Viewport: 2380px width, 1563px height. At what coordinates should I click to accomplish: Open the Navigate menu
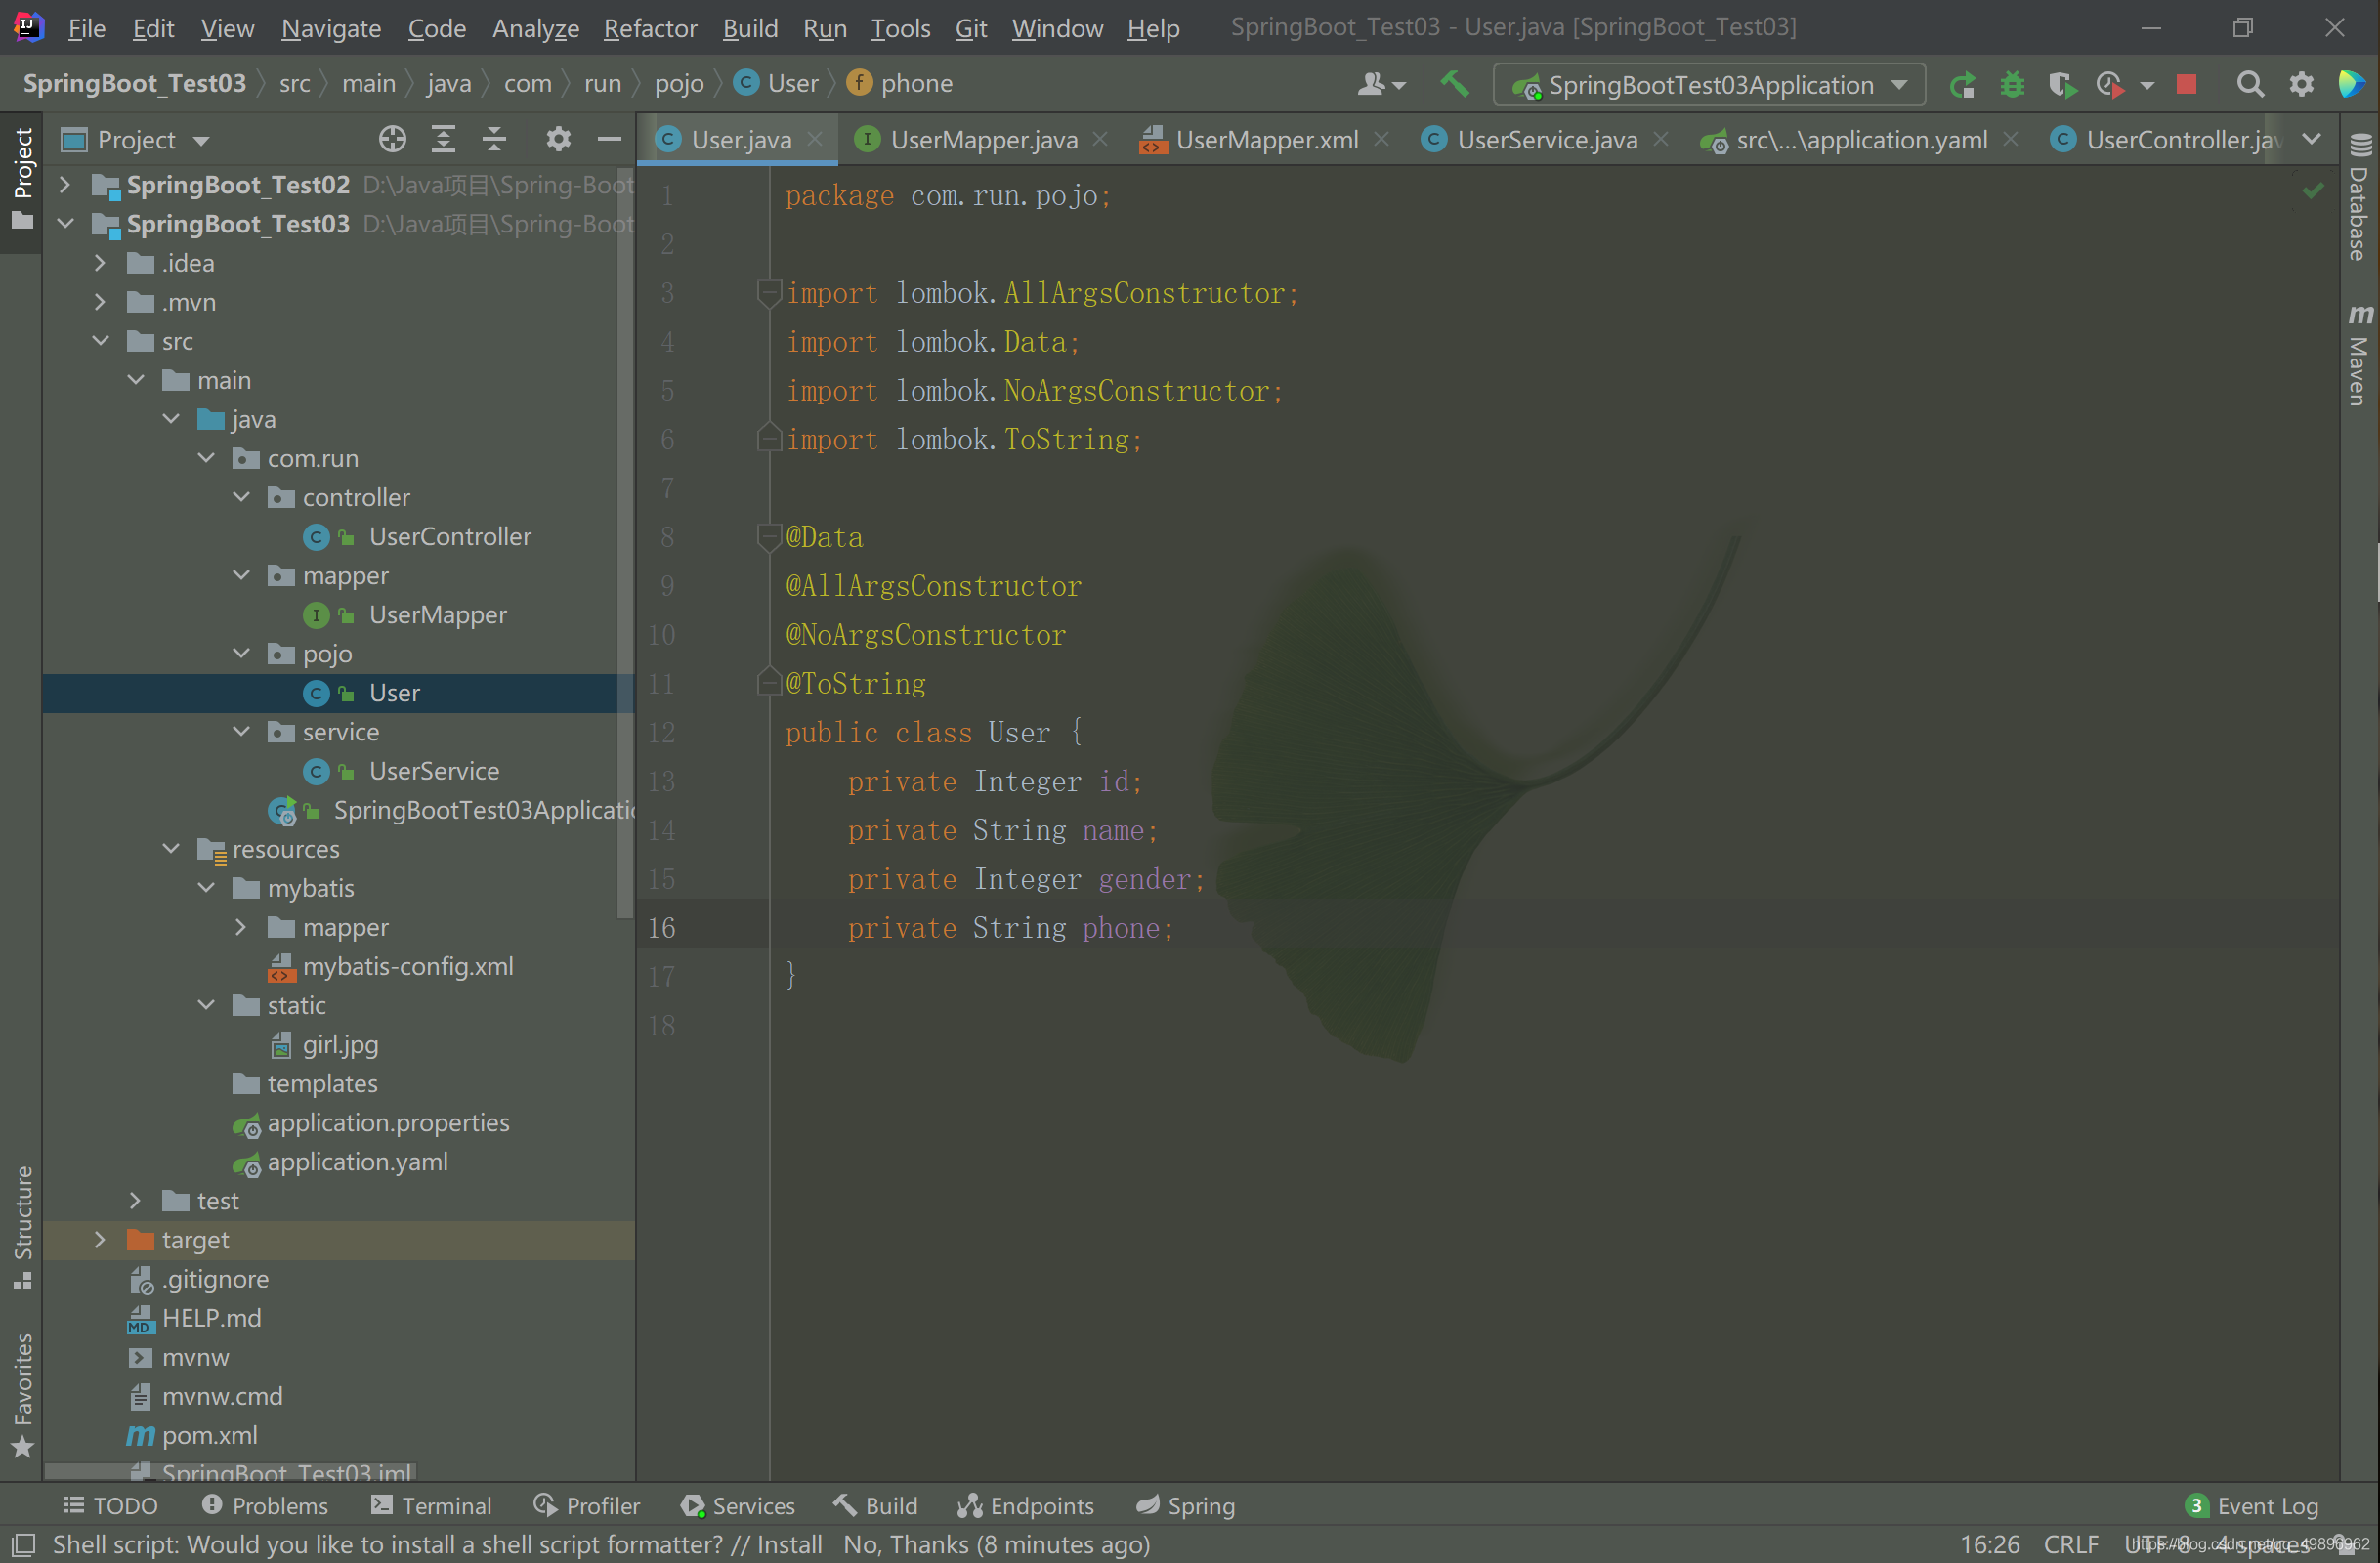coord(331,28)
